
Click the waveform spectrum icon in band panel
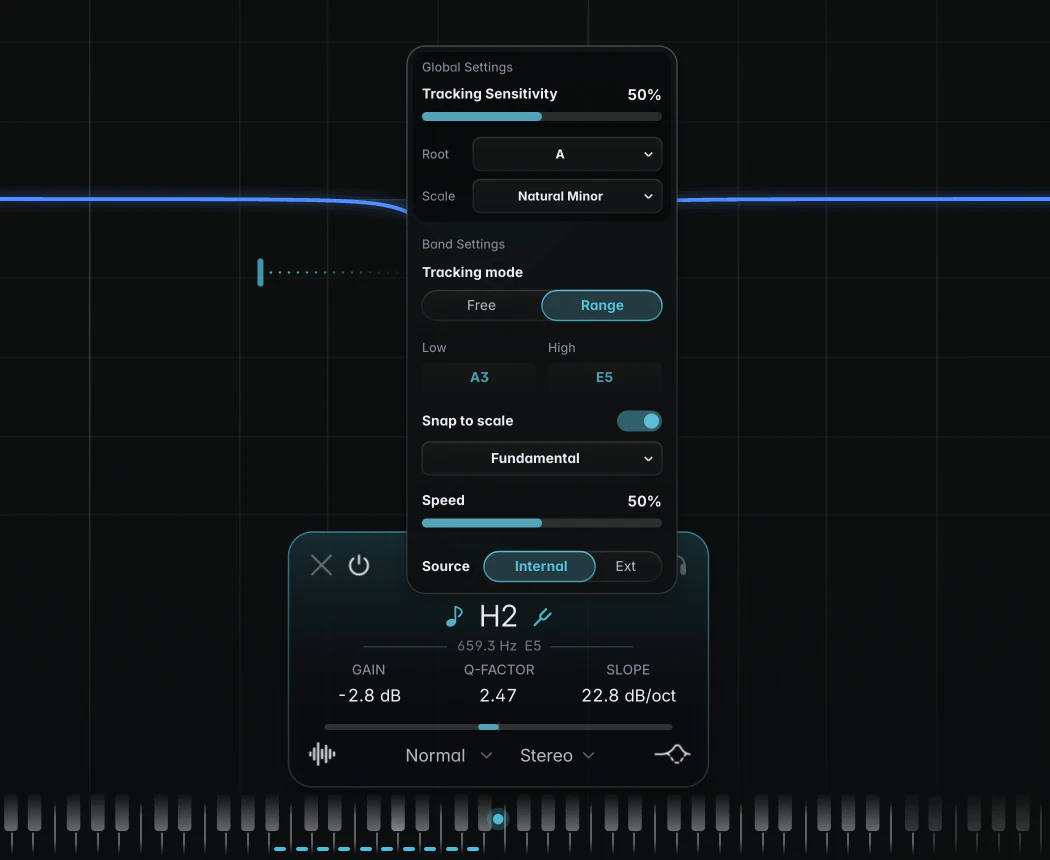click(x=322, y=754)
